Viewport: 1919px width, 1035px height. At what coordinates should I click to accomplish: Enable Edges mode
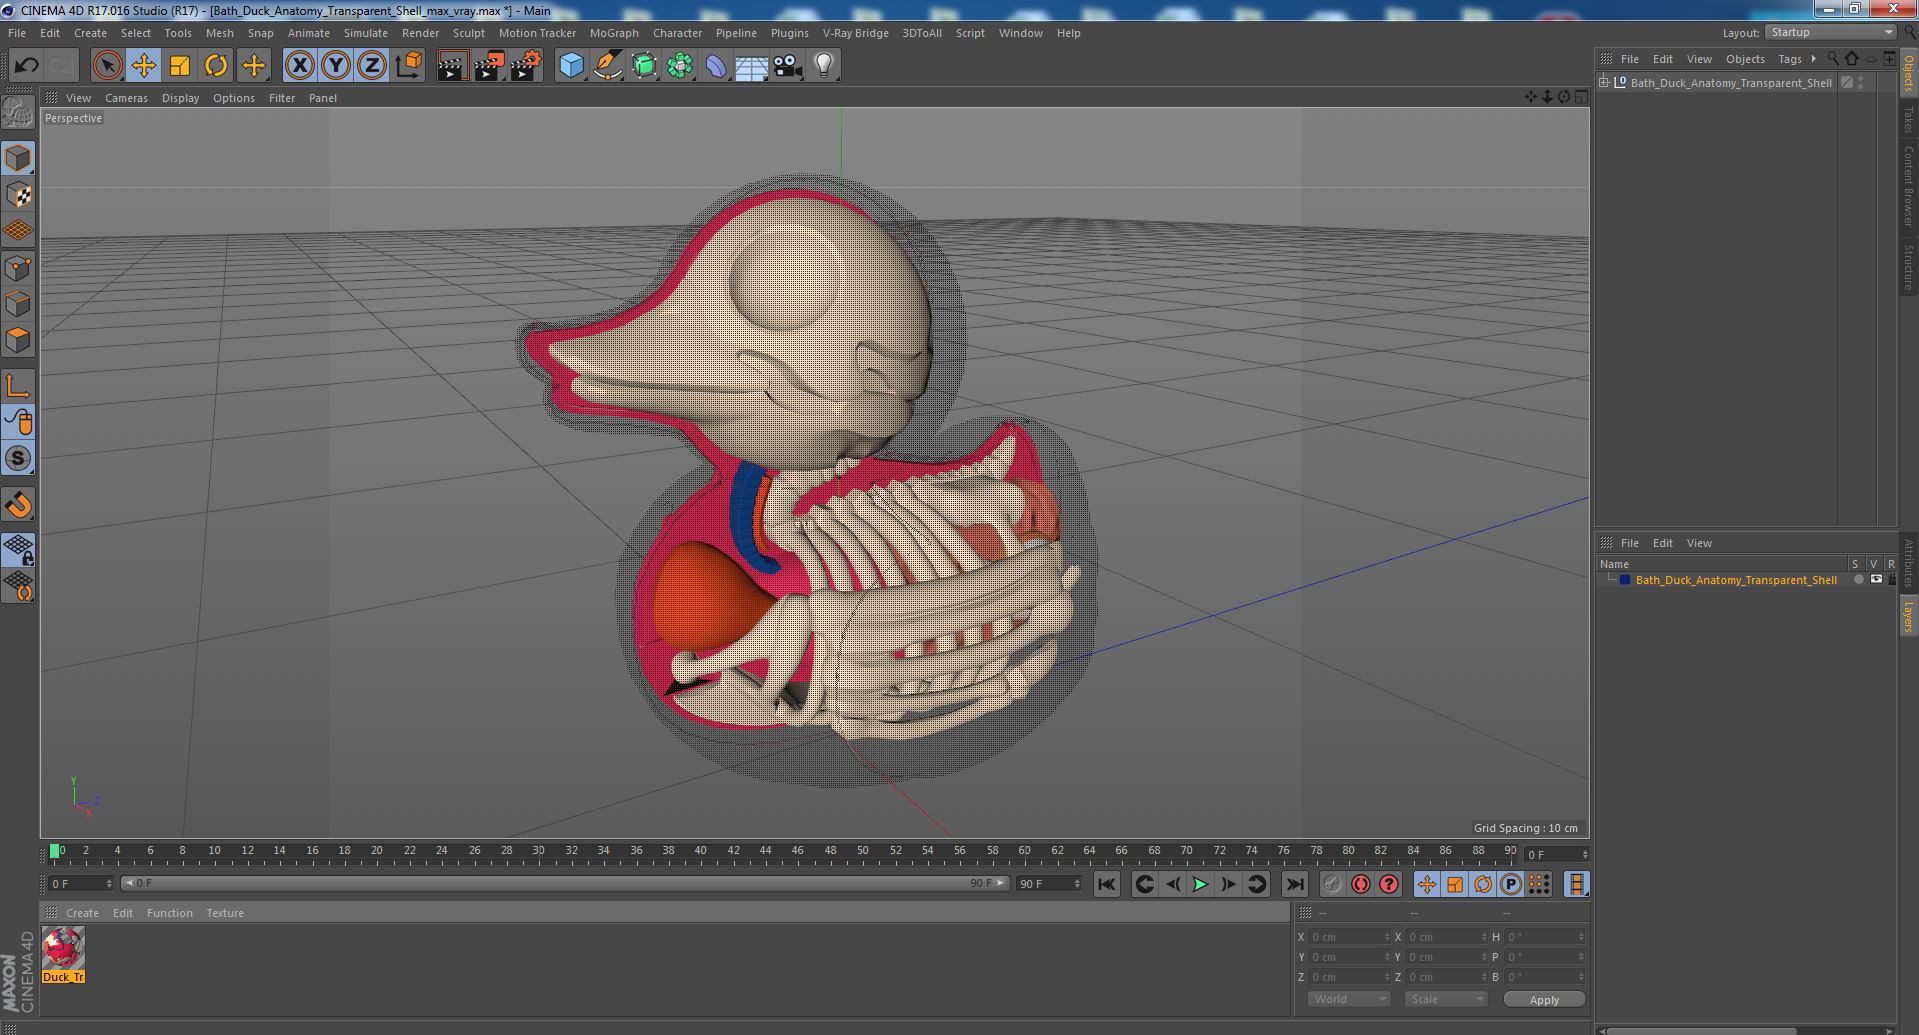[x=18, y=303]
